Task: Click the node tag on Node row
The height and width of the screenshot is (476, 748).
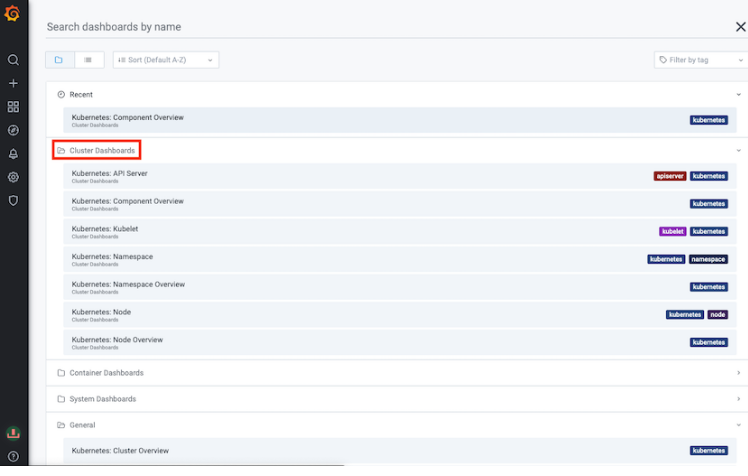Action: (x=717, y=315)
